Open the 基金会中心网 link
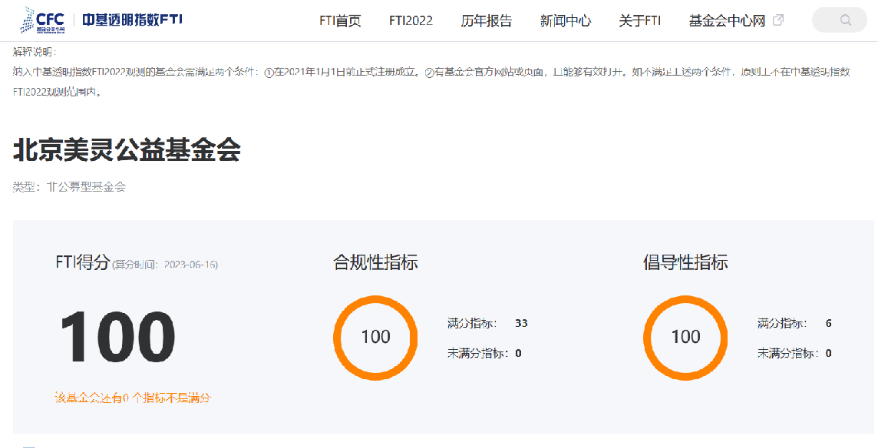This screenshot has width=890, height=448. click(x=727, y=21)
